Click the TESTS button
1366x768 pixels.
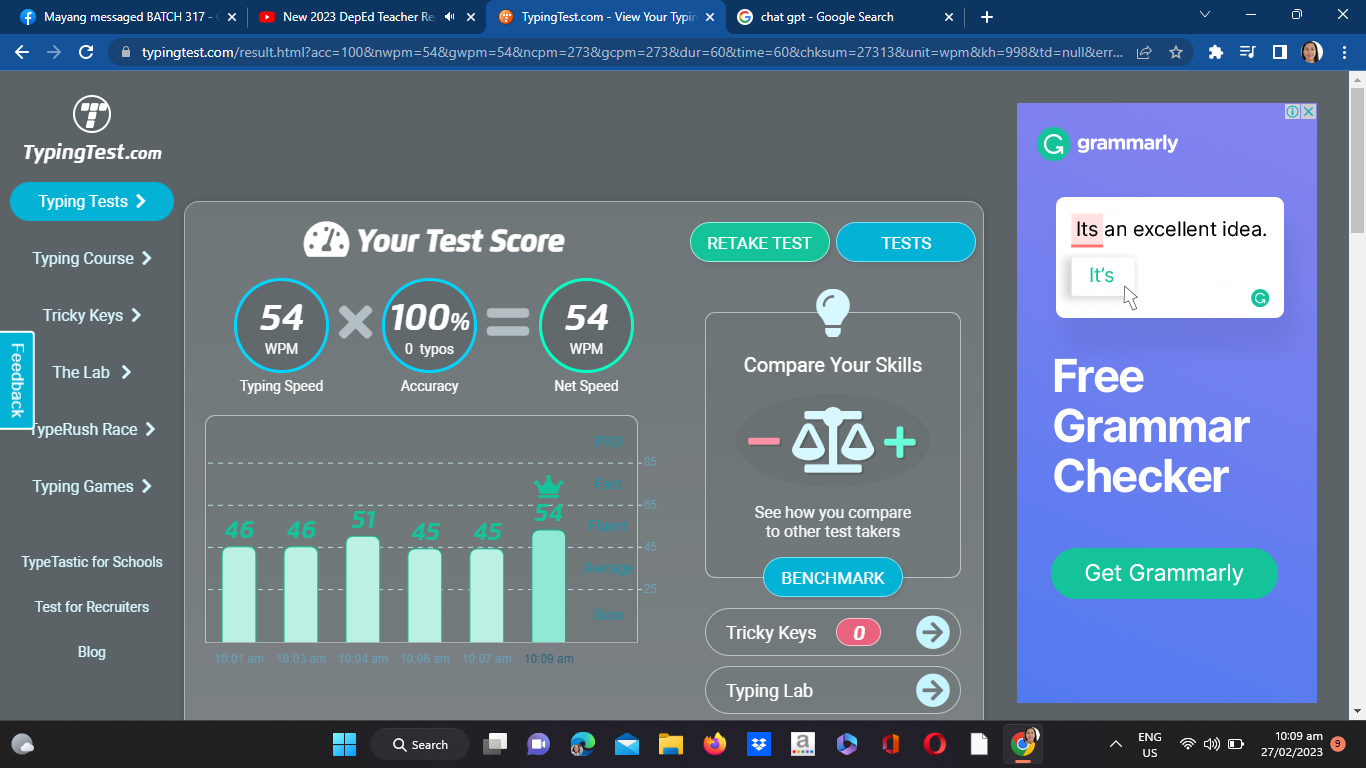tap(906, 242)
